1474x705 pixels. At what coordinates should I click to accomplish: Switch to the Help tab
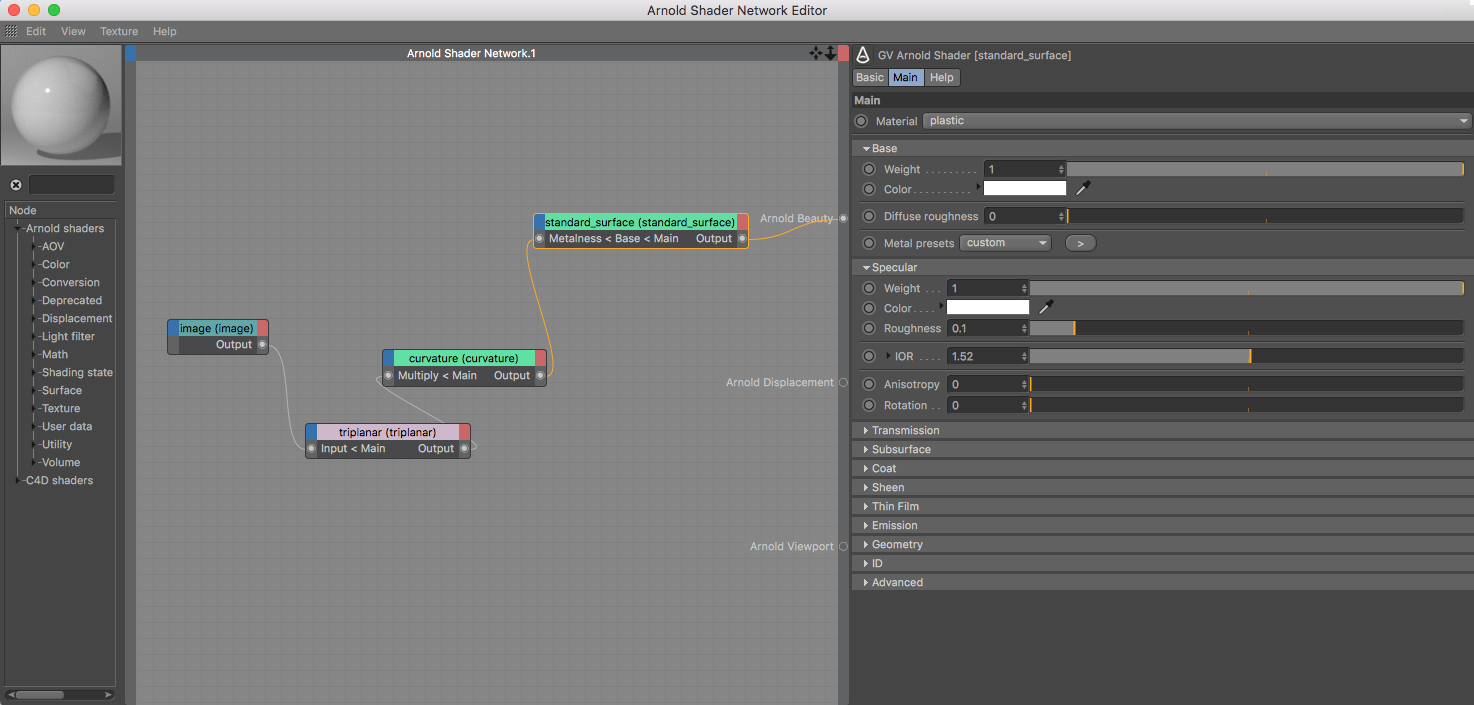point(941,77)
